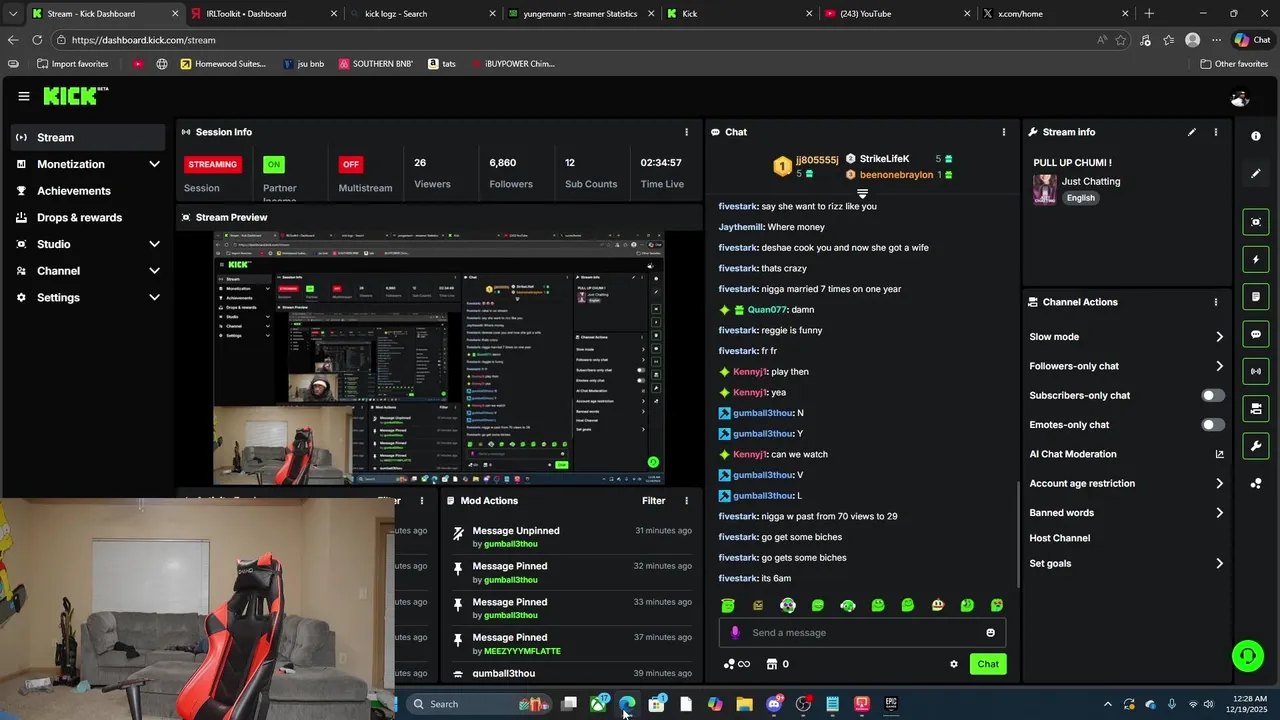Click the document icon in right sidebar
Viewport: 1280px width, 720px height.
[1256, 297]
